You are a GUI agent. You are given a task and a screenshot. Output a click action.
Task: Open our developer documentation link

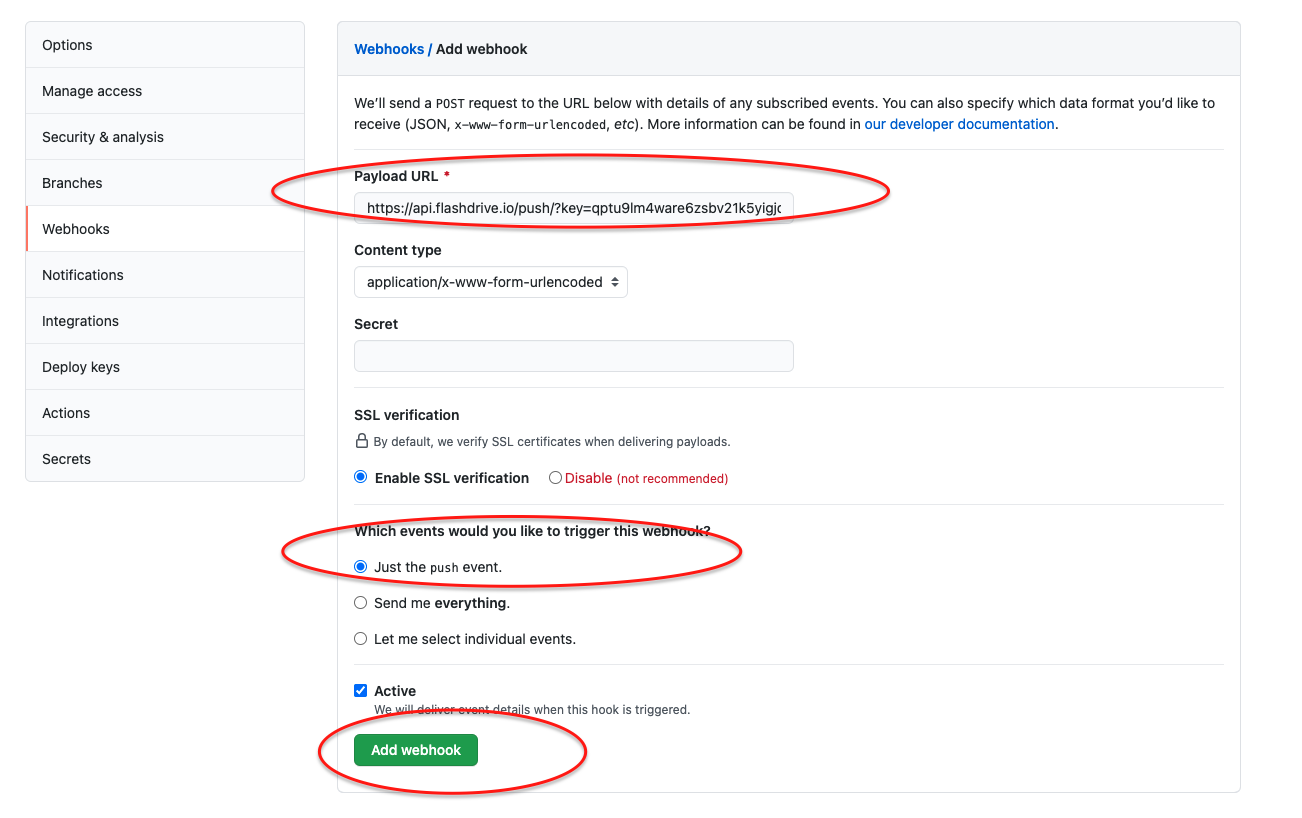pyautogui.click(x=958, y=124)
